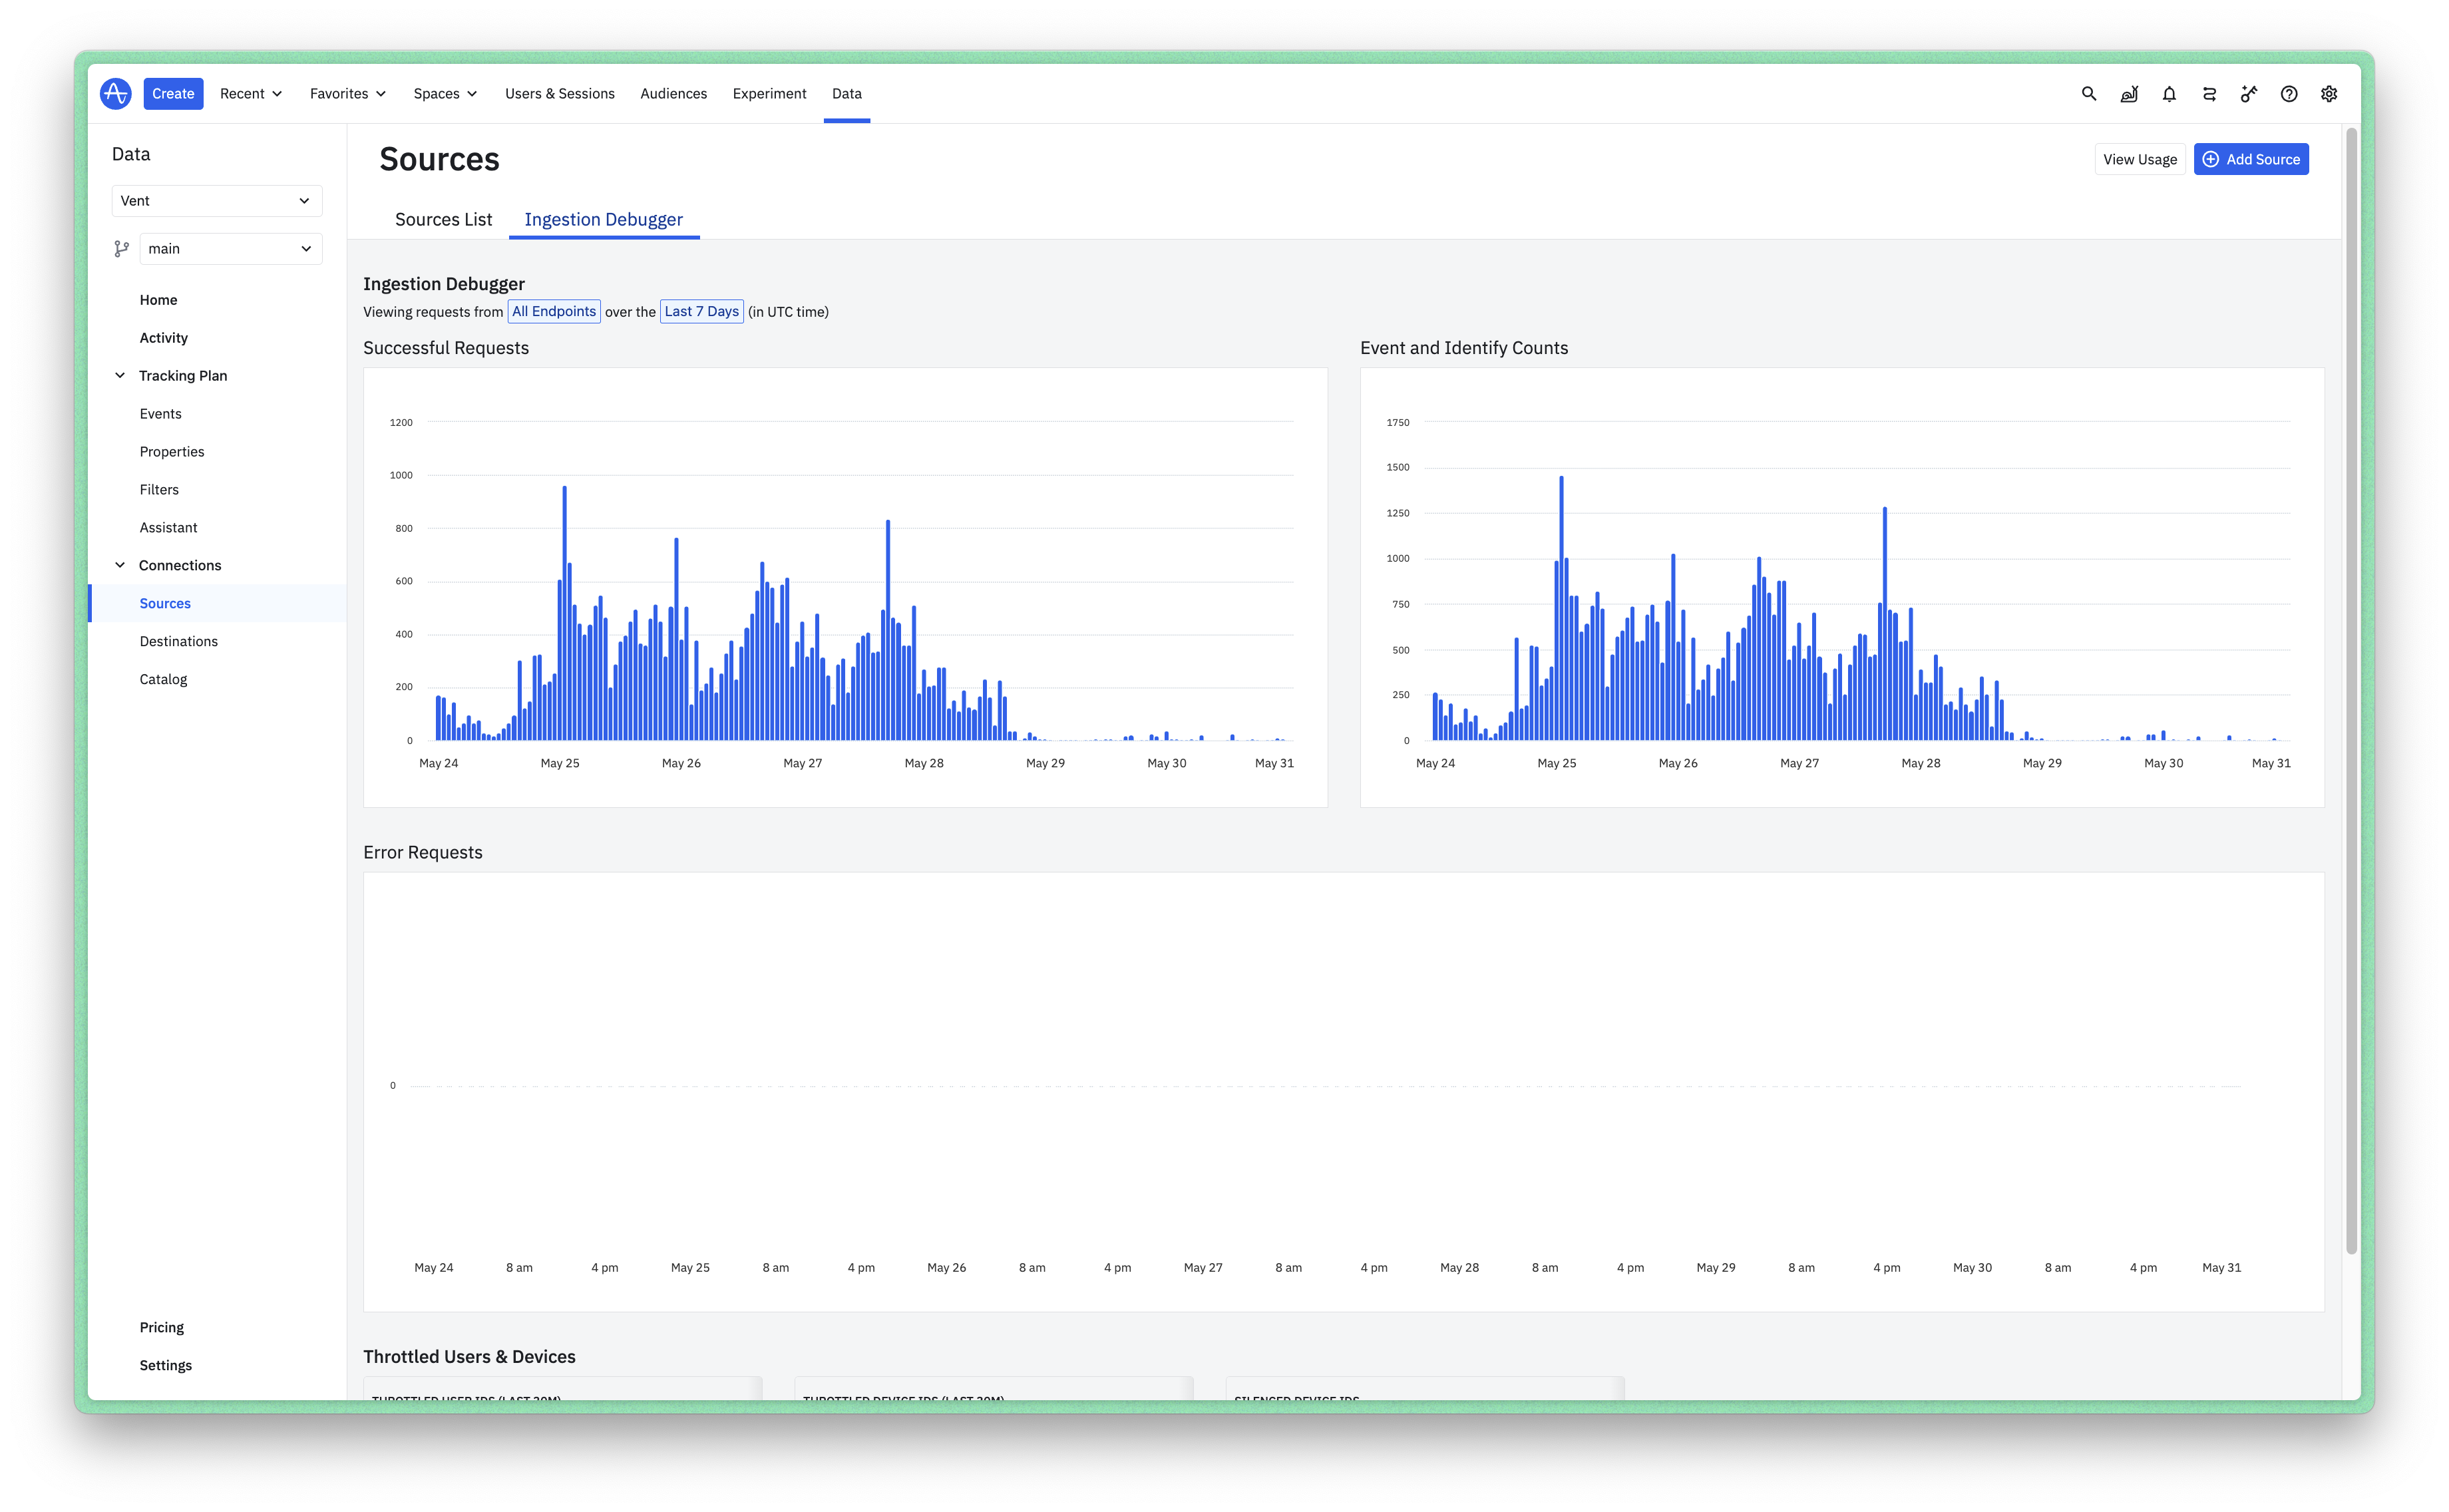Collapse the Tracking Plan section

(120, 376)
